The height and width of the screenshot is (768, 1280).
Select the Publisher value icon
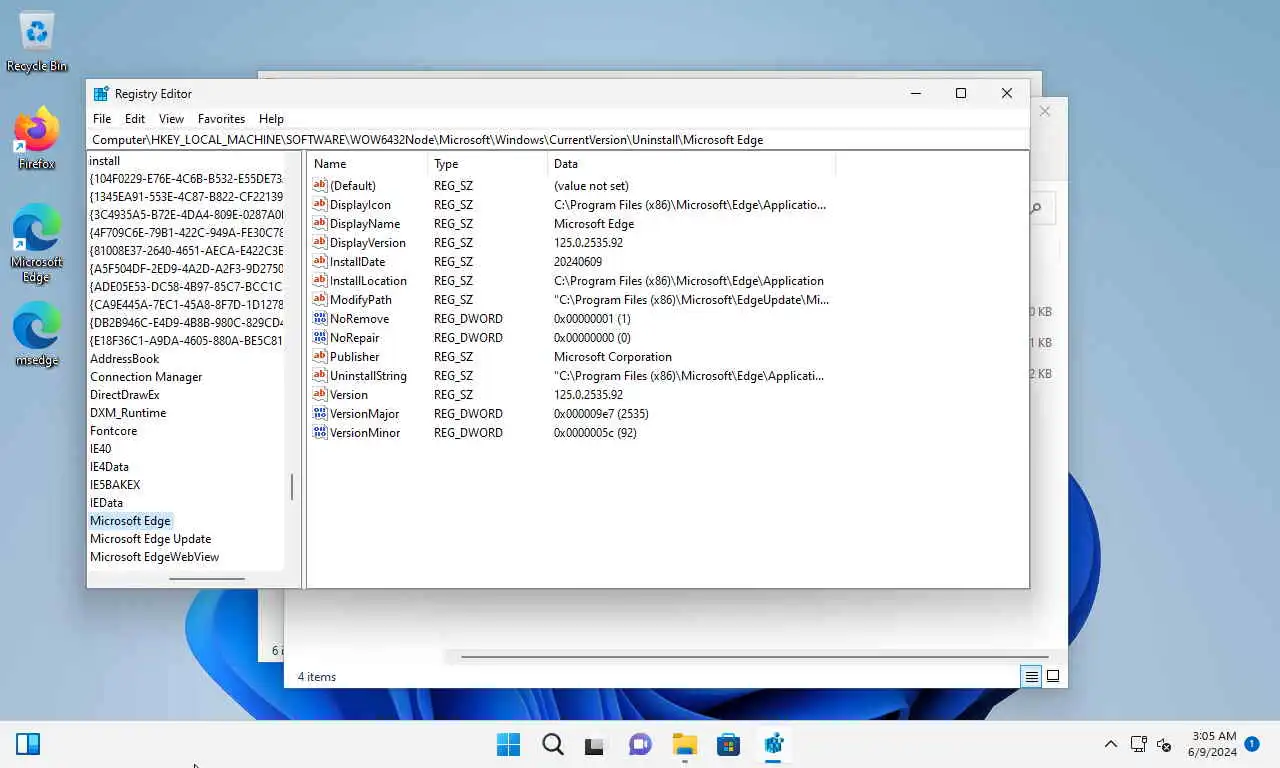coord(320,357)
